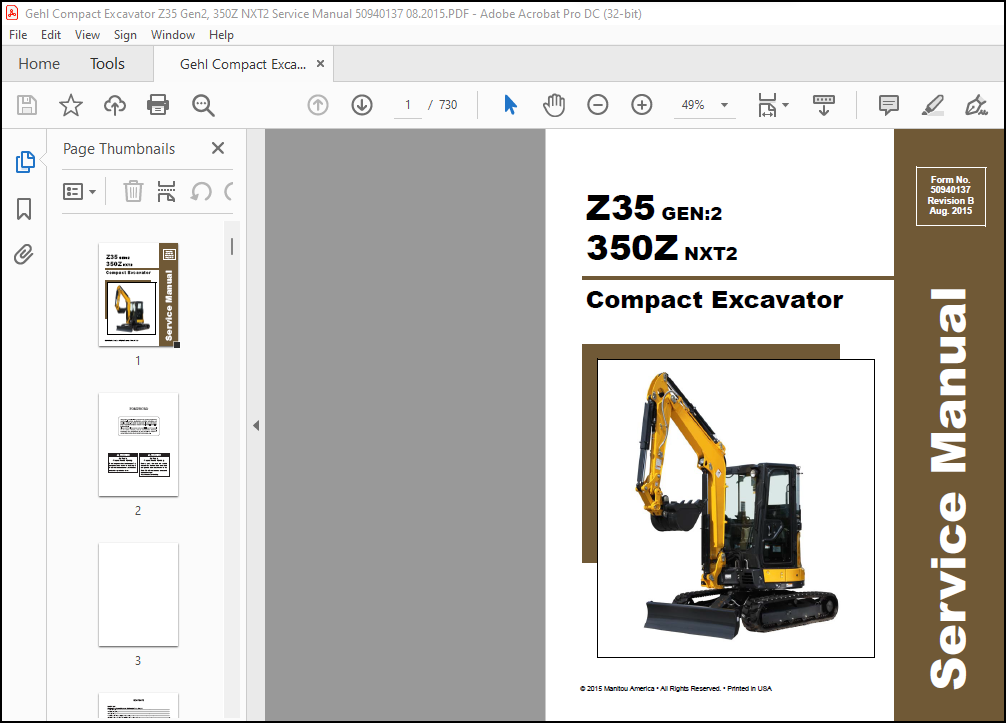Activate the Selection arrow tool
Screen dimensions: 1006x723
pyautogui.click(x=510, y=105)
